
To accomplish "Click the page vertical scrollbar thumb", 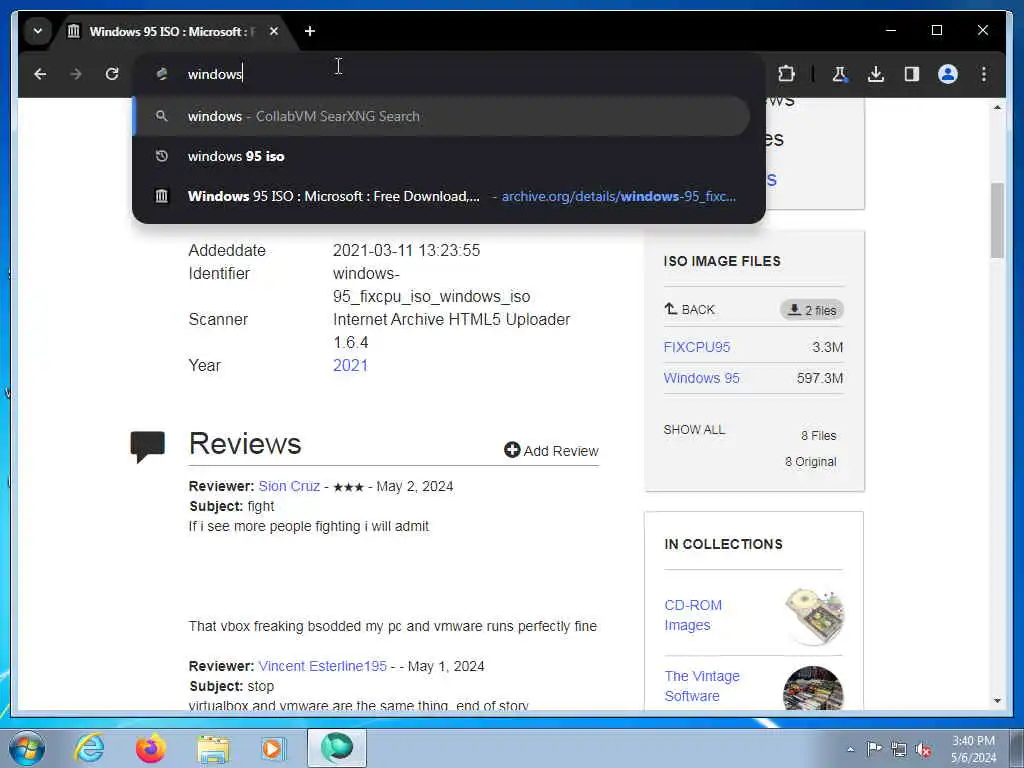I will 997,221.
